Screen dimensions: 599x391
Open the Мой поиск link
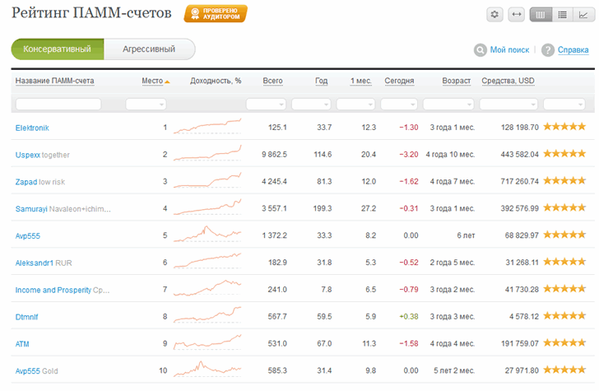(x=510, y=50)
